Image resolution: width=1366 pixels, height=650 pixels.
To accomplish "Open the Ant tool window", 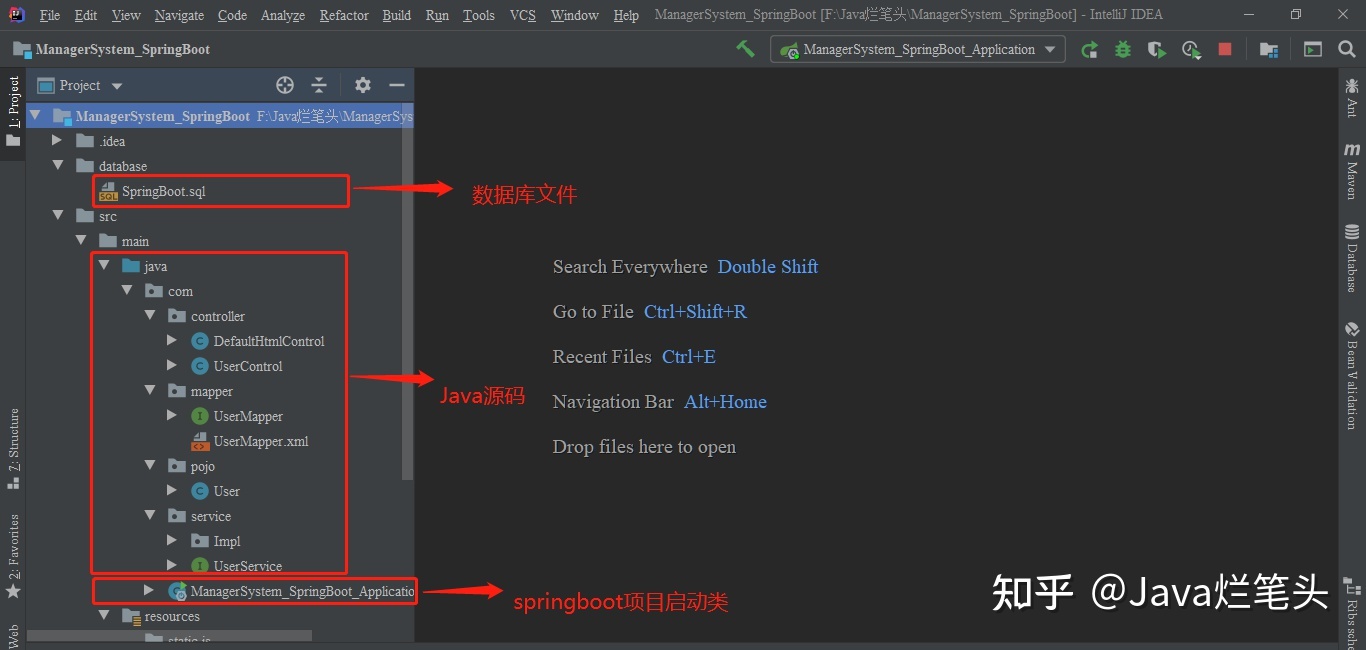I will [x=1352, y=98].
